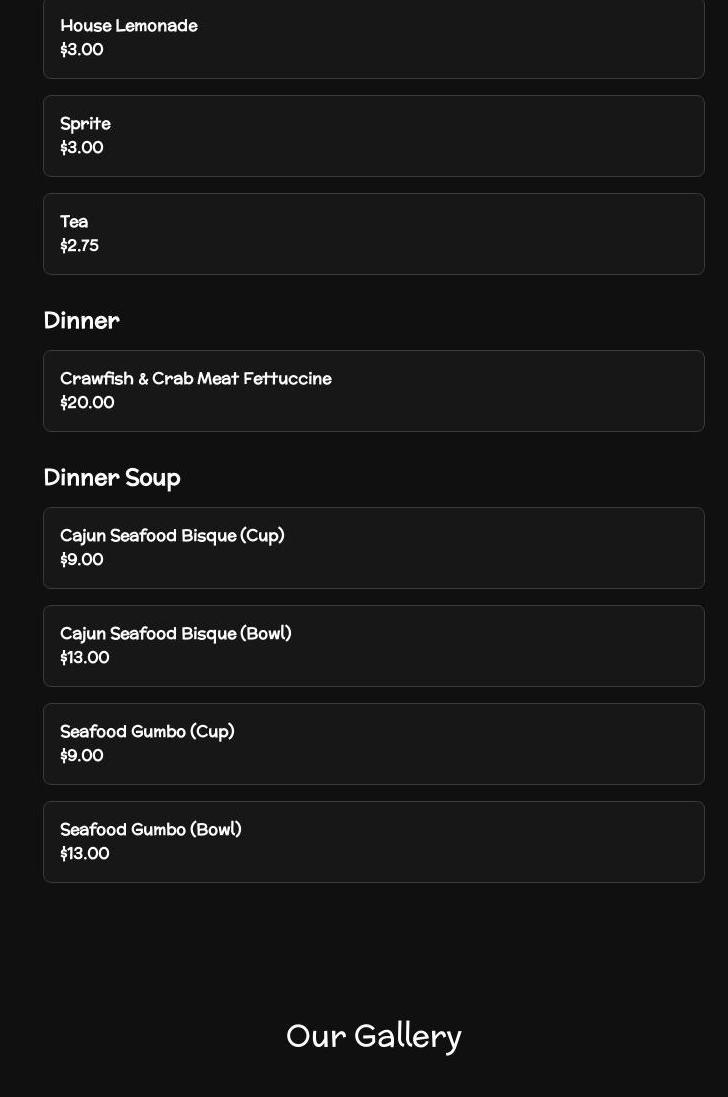
Task: Select the House Lemonade menu item
Action: [x=373, y=38]
